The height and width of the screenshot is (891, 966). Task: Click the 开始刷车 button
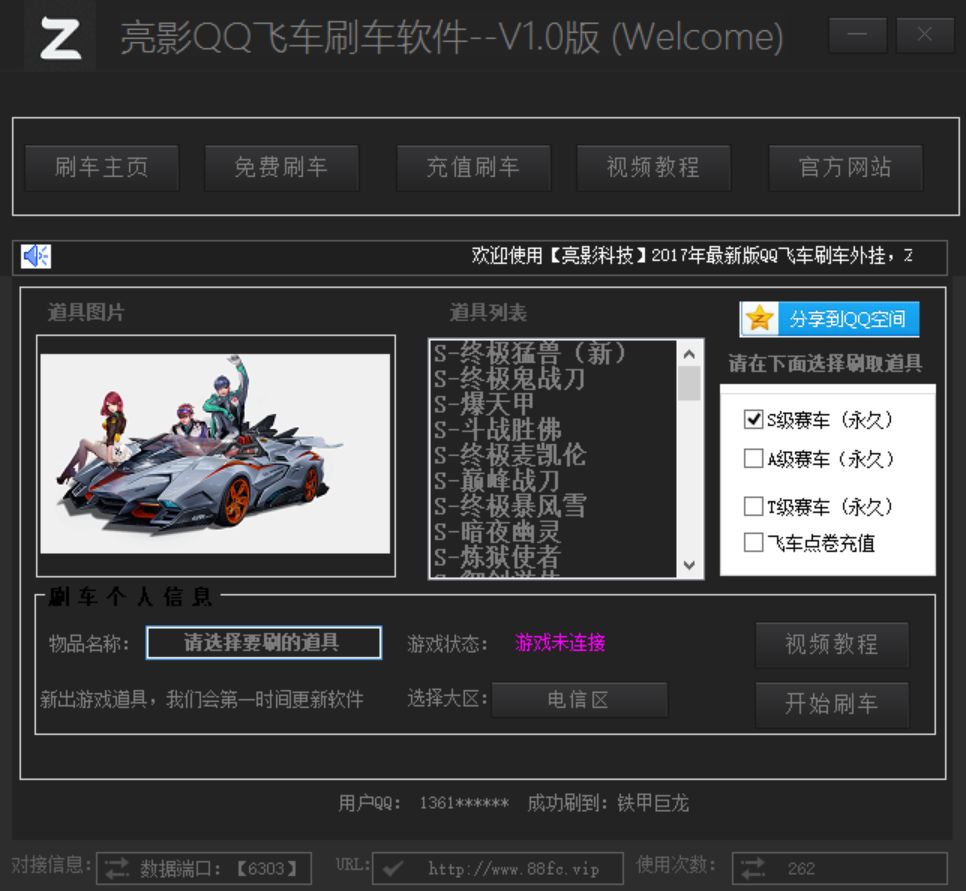click(832, 704)
